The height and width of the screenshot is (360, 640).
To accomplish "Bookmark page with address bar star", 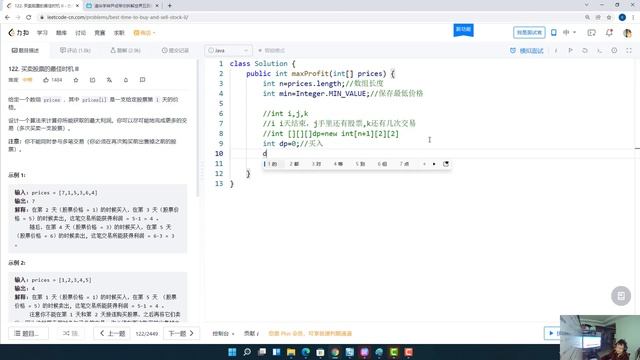I will 609,17.
